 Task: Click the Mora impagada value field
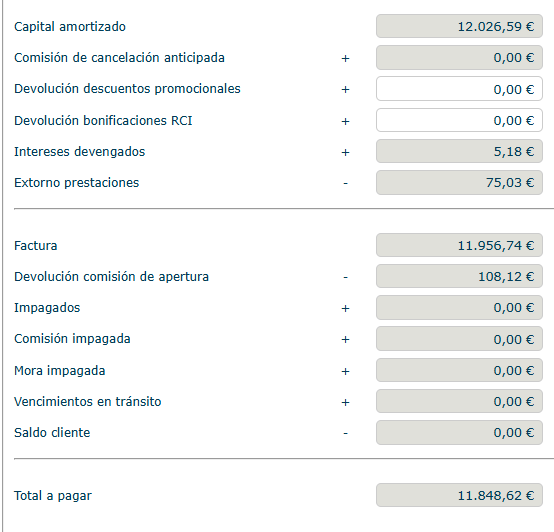point(459,370)
